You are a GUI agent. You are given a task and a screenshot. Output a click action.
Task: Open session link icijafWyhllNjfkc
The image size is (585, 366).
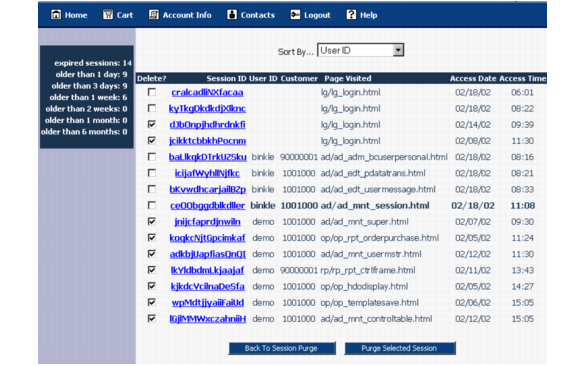[x=207, y=173]
